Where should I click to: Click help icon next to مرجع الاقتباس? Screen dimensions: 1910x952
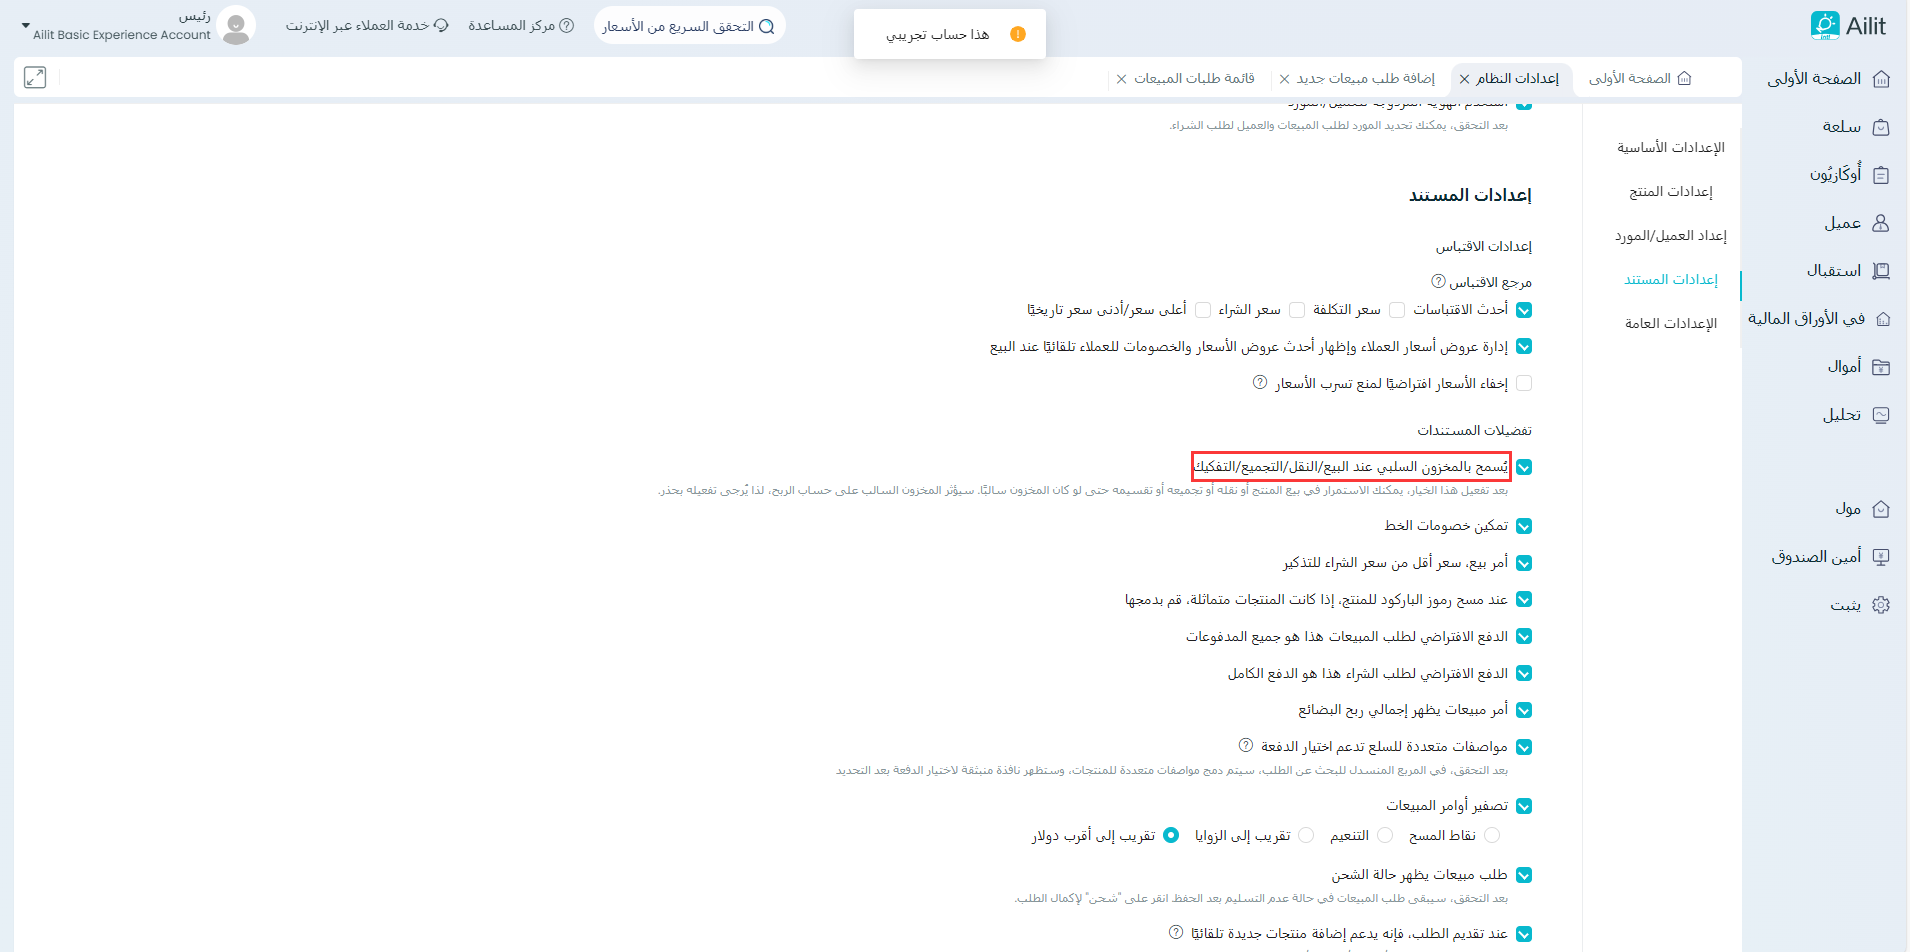[1438, 281]
